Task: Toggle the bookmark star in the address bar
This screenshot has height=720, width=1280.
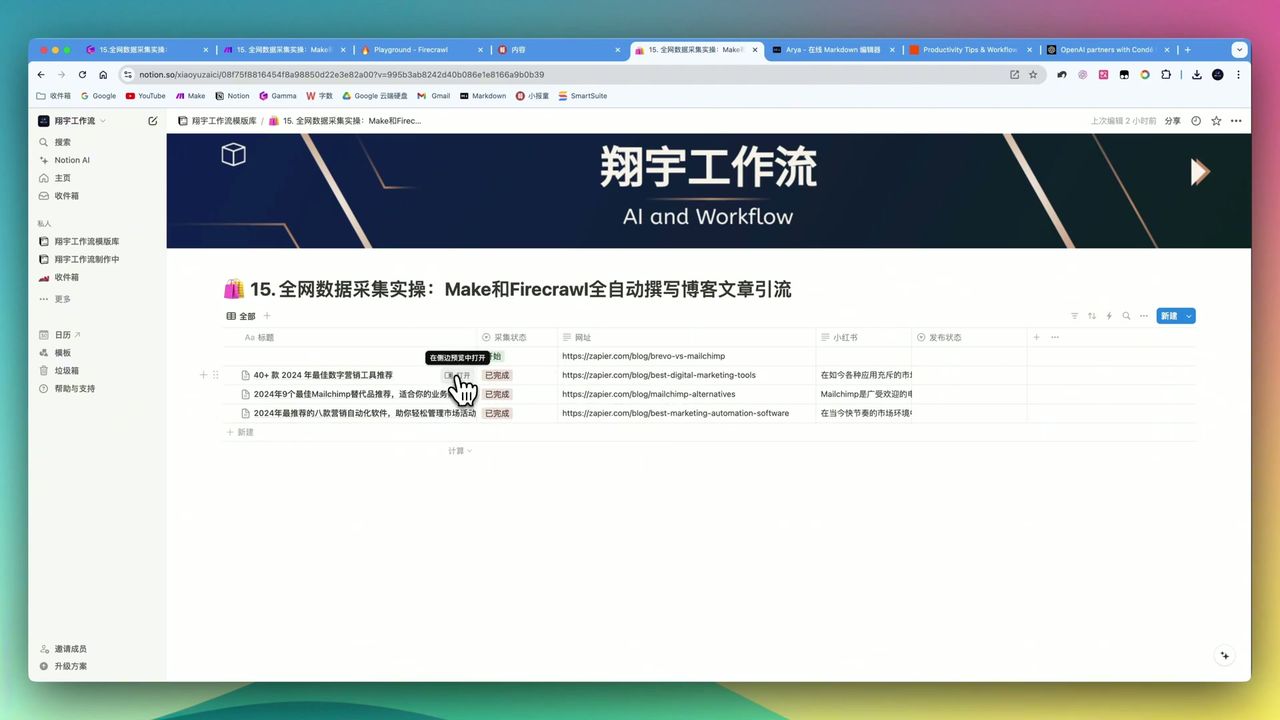Action: click(1033, 74)
